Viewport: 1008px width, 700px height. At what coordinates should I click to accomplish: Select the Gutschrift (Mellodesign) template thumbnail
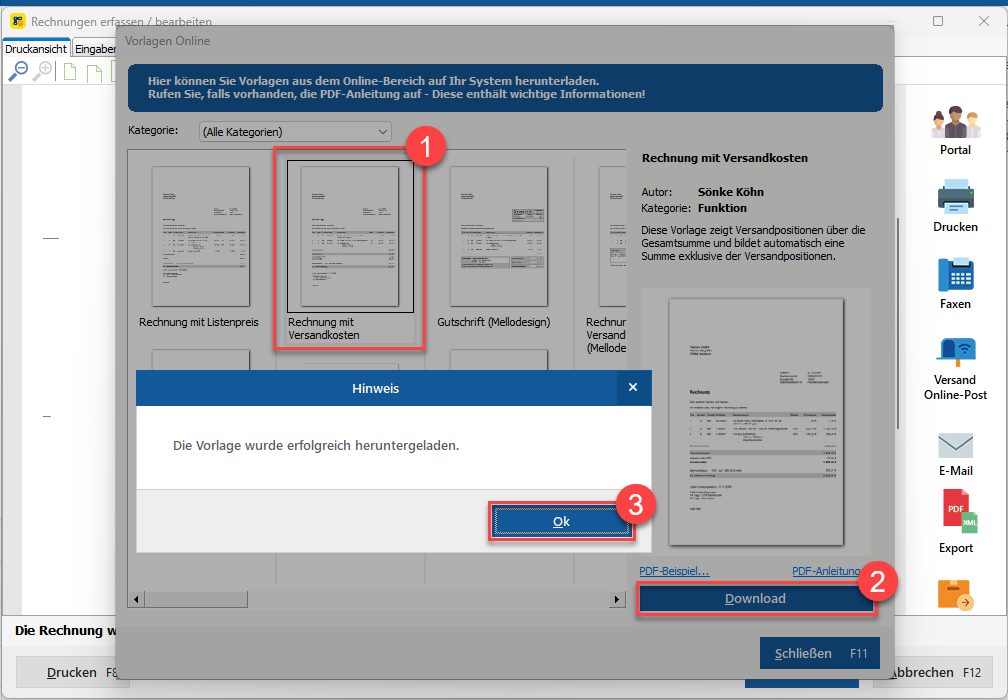click(499, 237)
